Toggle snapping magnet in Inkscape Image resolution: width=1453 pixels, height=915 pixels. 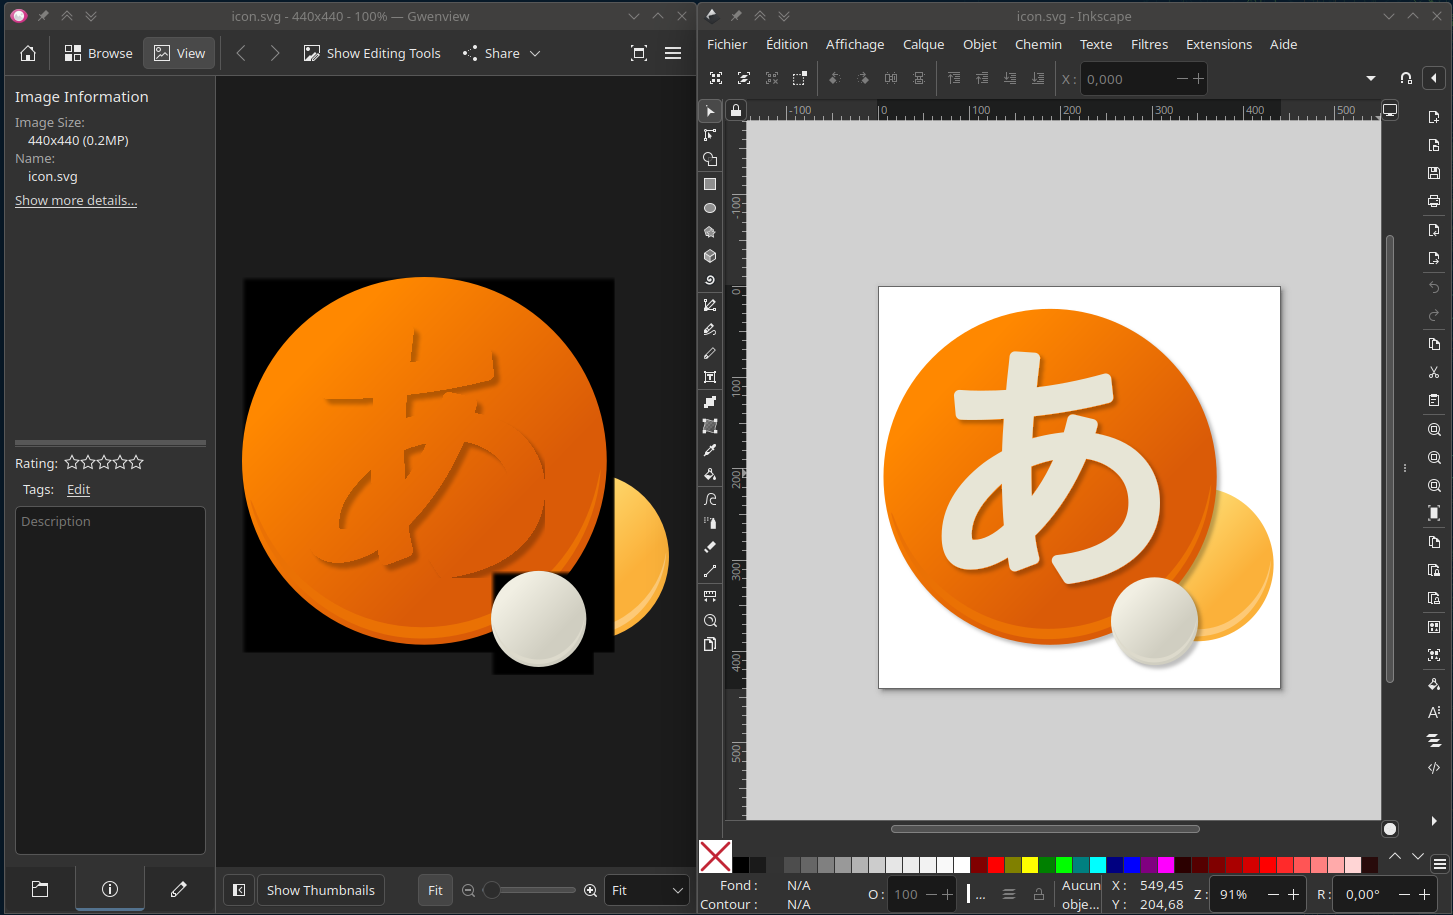click(1406, 78)
